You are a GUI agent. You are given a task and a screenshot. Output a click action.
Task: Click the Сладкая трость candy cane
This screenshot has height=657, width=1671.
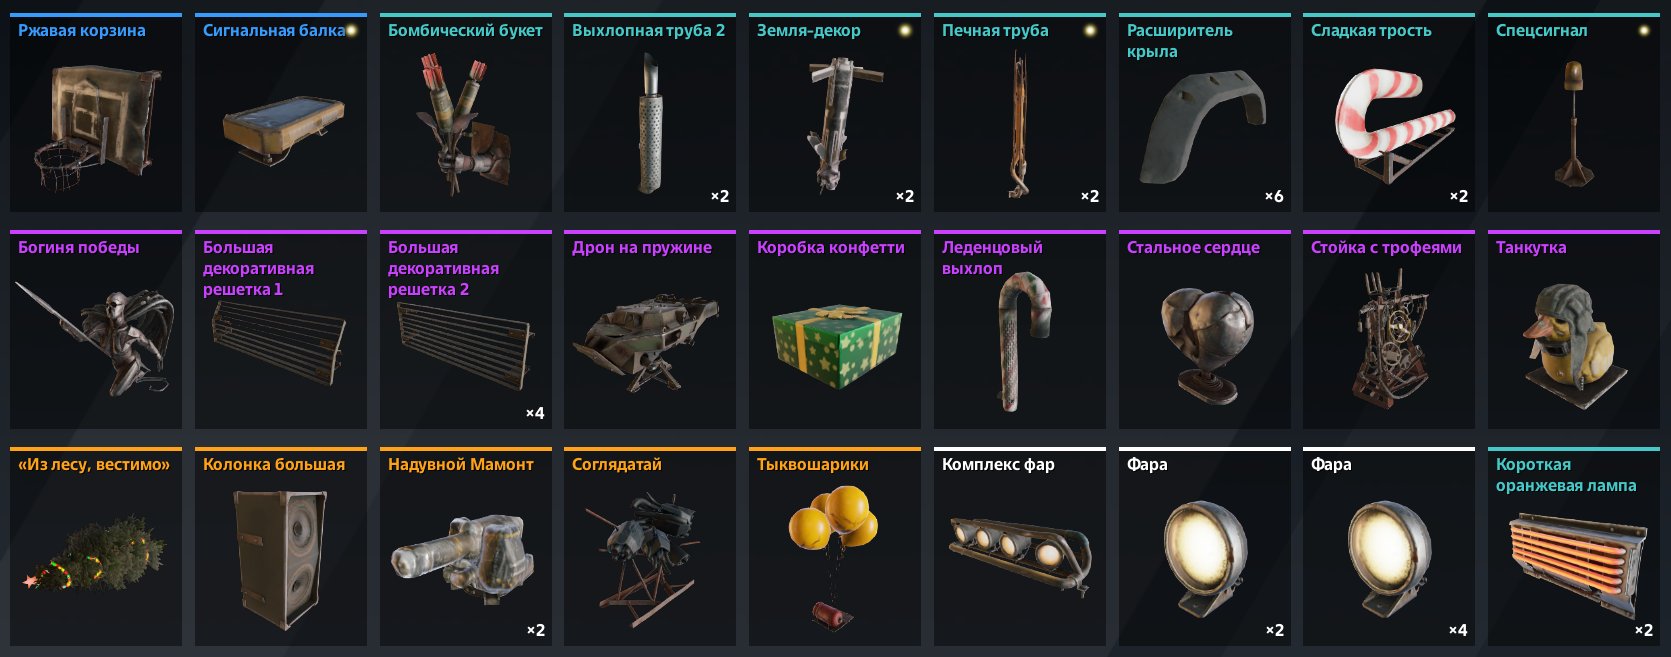pyautogui.click(x=1389, y=112)
